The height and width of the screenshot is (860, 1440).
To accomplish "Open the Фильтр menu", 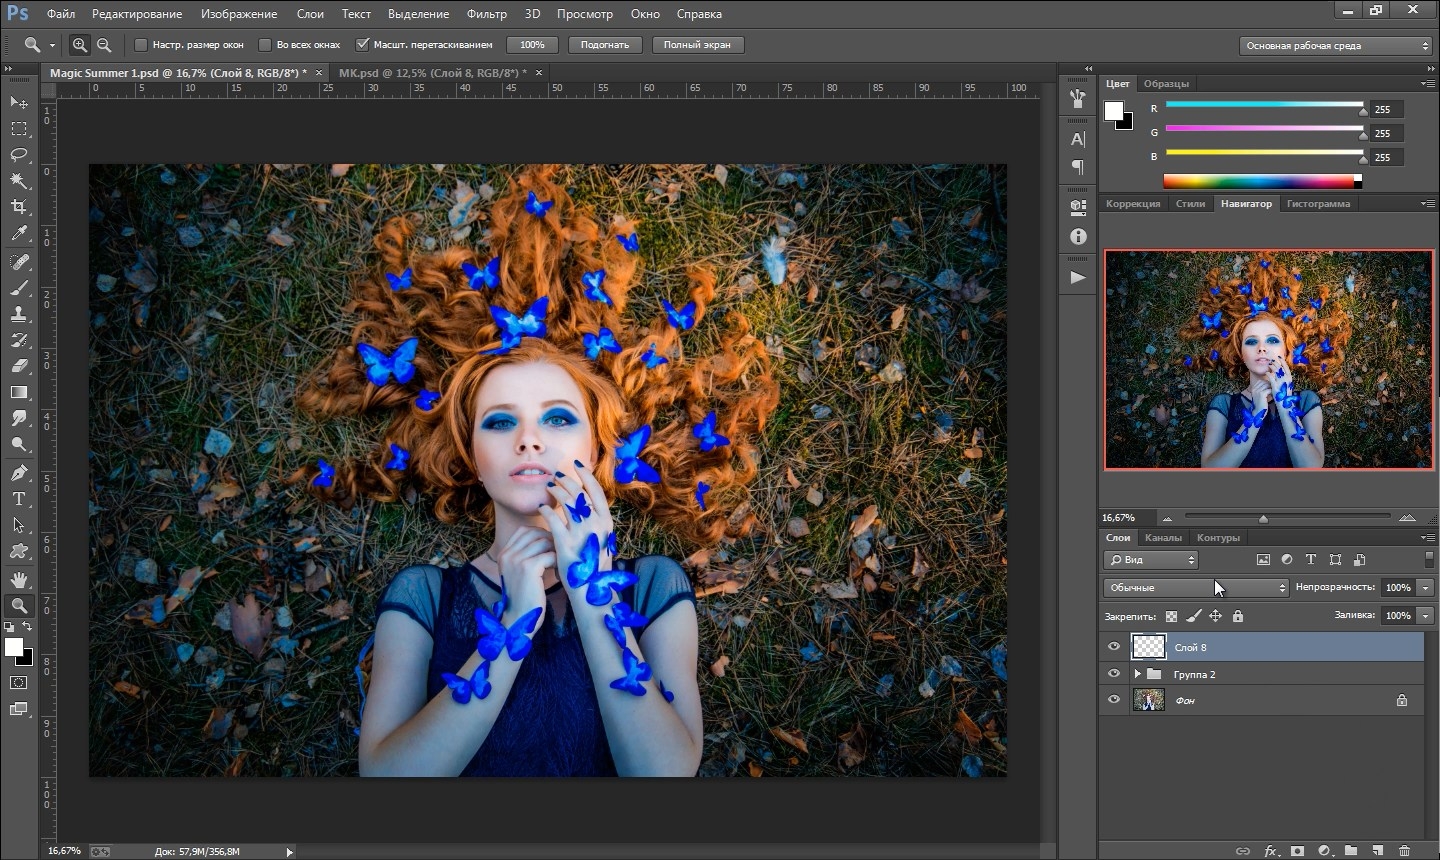I will [x=487, y=14].
